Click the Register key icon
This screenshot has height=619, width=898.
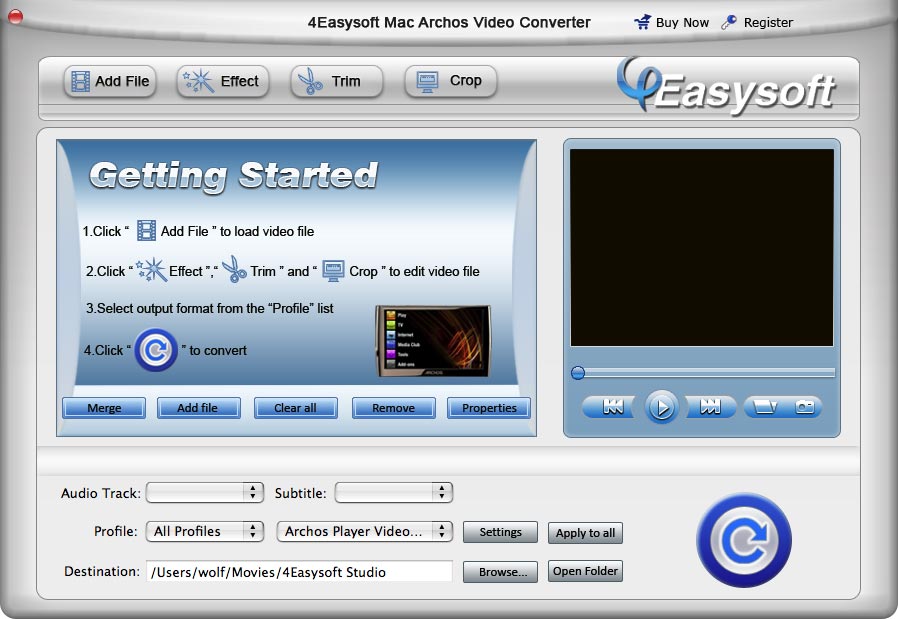click(729, 21)
